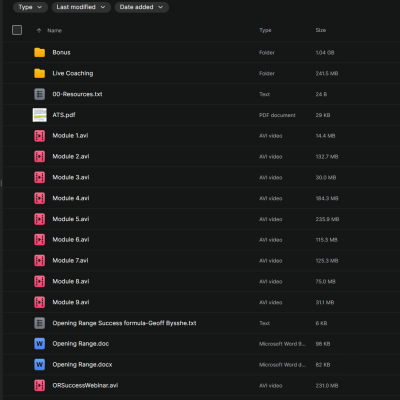Open the Live Coaching folder icon
This screenshot has width=400, height=400.
click(x=40, y=73)
